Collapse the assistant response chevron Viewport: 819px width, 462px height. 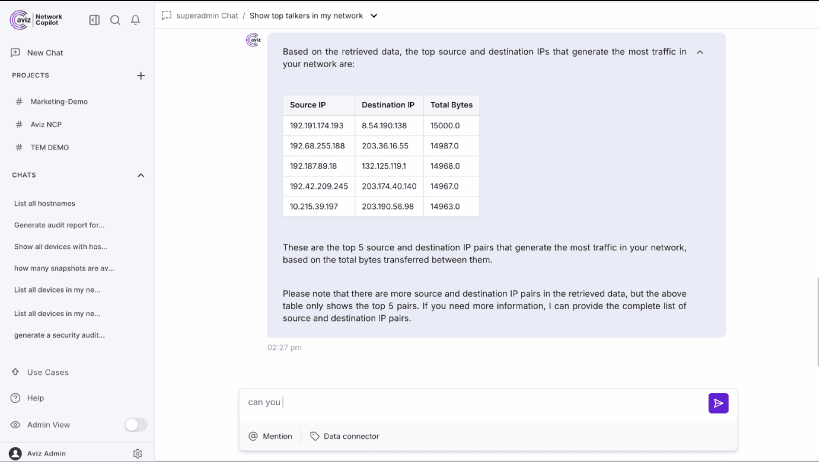tap(700, 52)
